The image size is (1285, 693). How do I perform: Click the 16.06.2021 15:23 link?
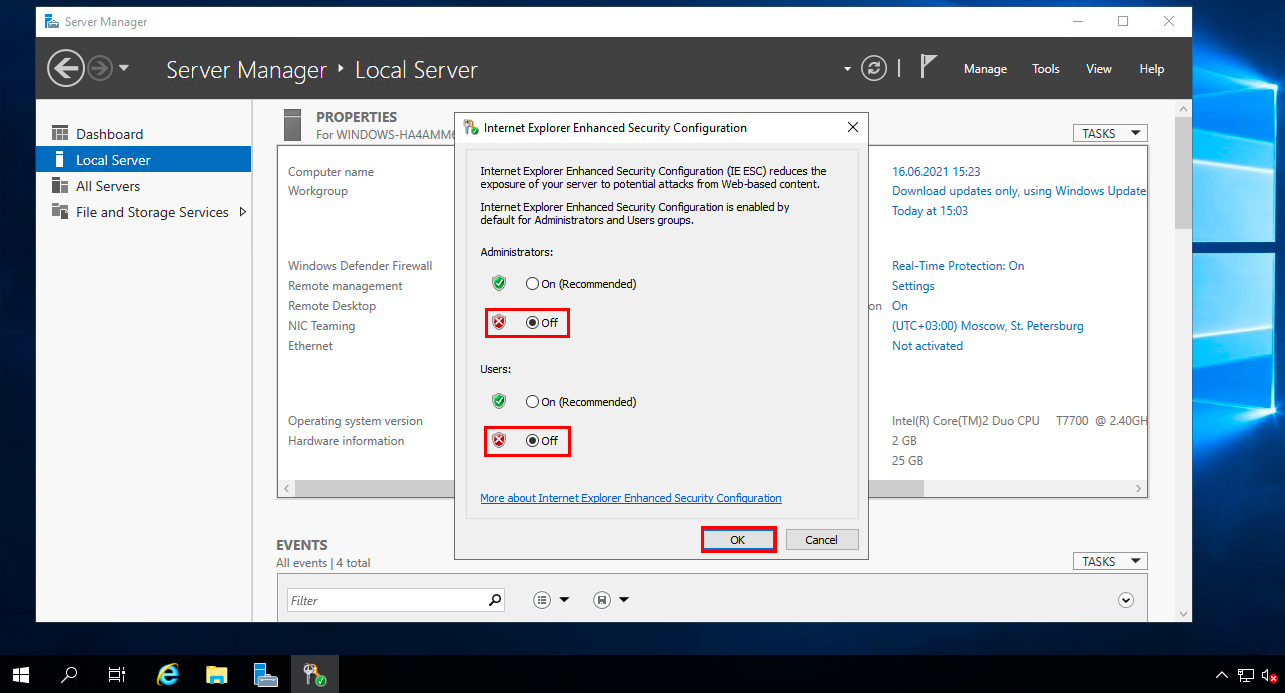(936, 172)
